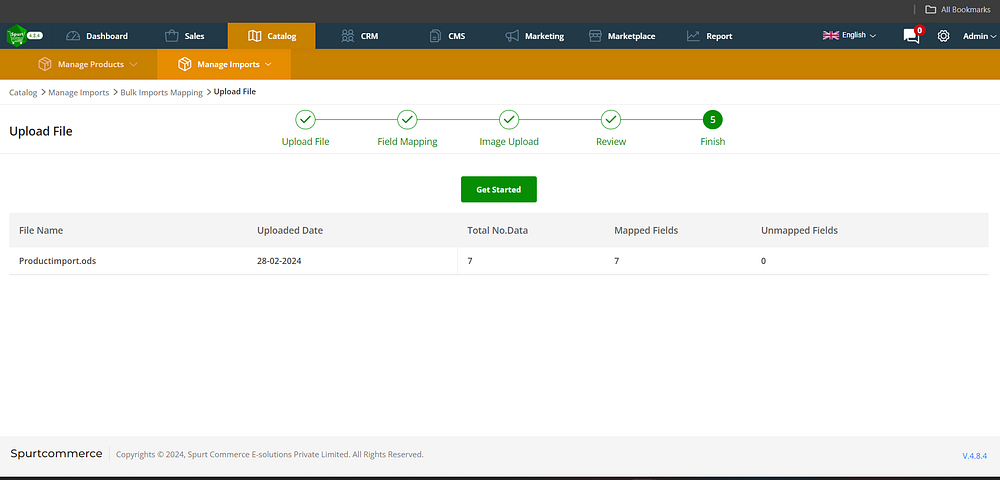Expand the Manage Products chevron
Viewport: 1000px width, 480px height.
click(x=133, y=64)
